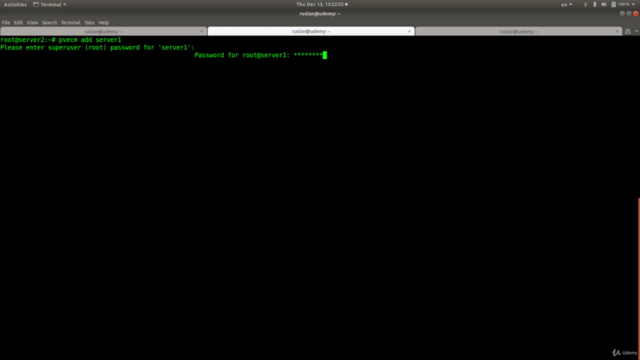Click 'Password for root@server1:' text
Image resolution: width=640 pixels, height=360 pixels.
tap(242, 55)
